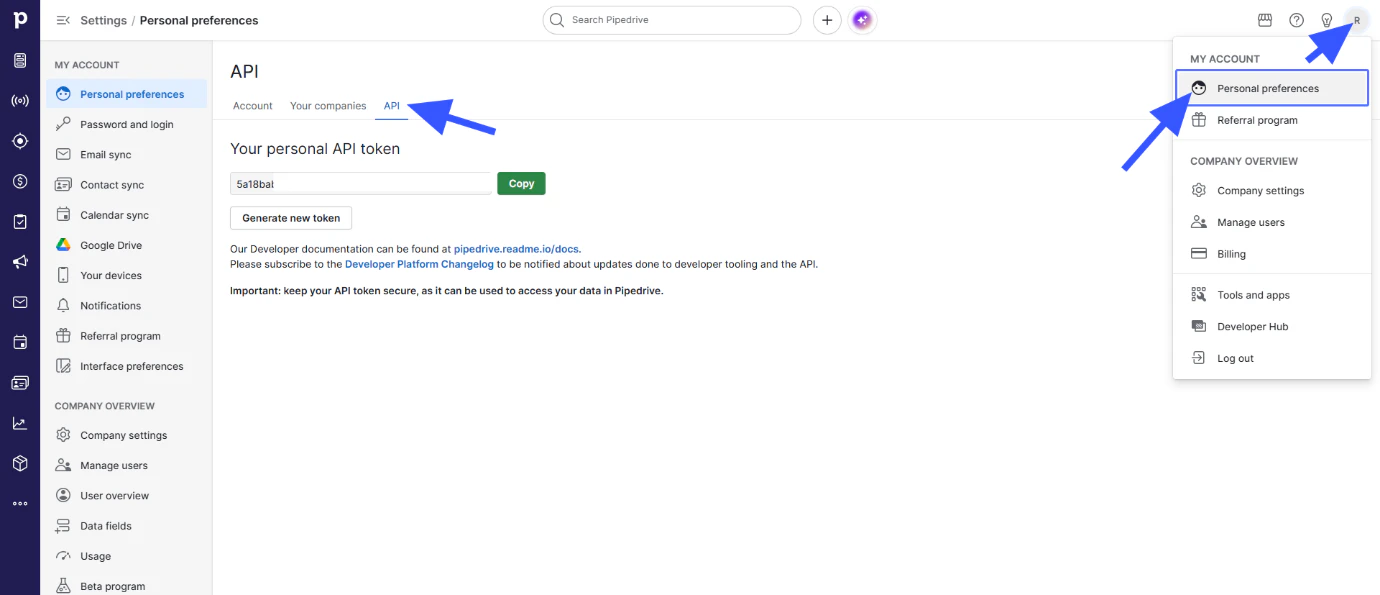Viewport: 1380px width, 595px height.
Task: Select the API tab
Action: 392,106
